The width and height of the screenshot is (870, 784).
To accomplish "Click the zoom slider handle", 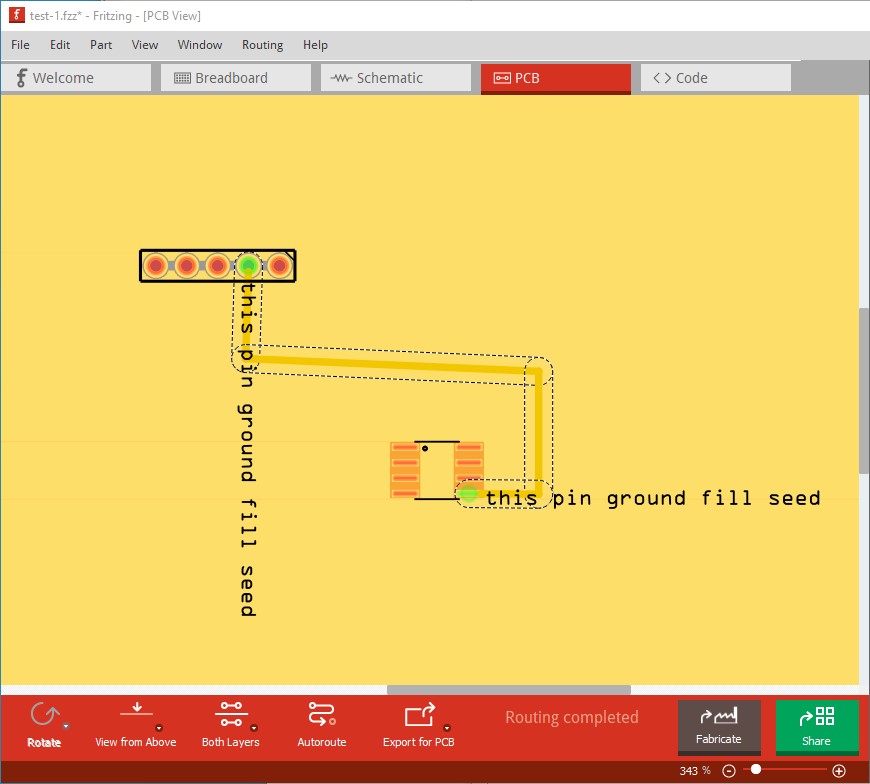I will [x=756, y=770].
